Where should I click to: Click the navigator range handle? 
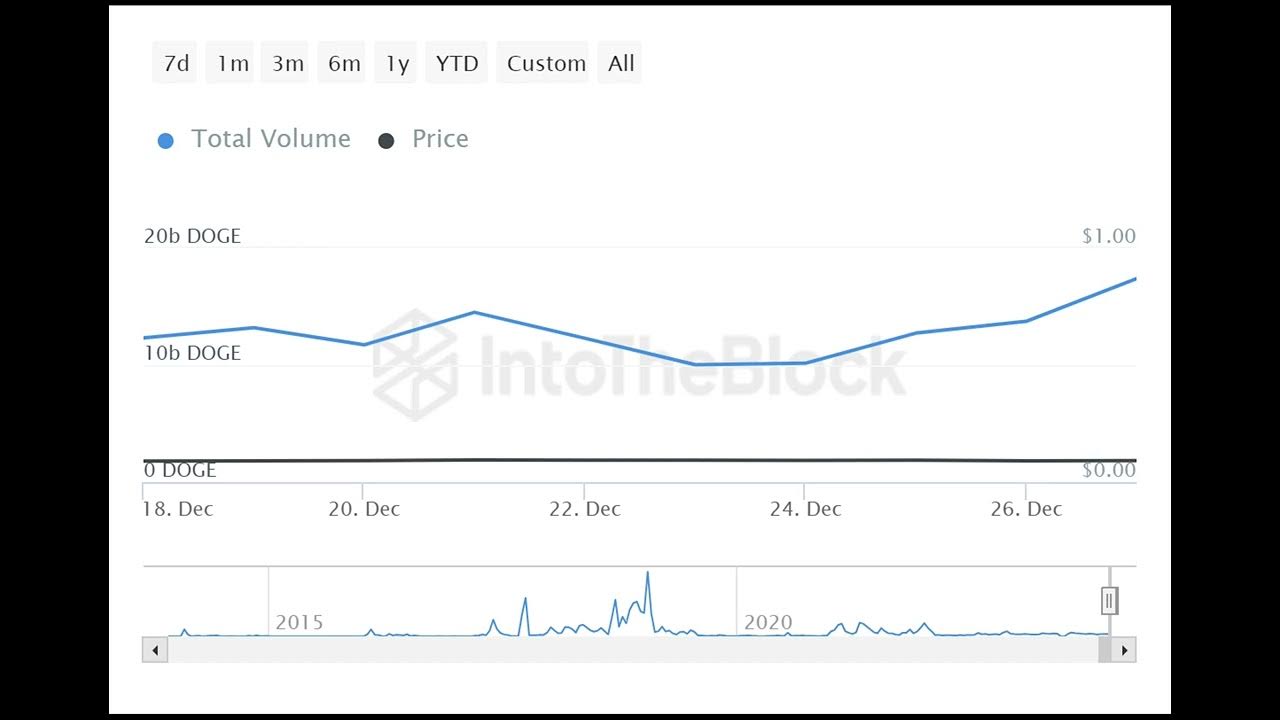point(1109,601)
